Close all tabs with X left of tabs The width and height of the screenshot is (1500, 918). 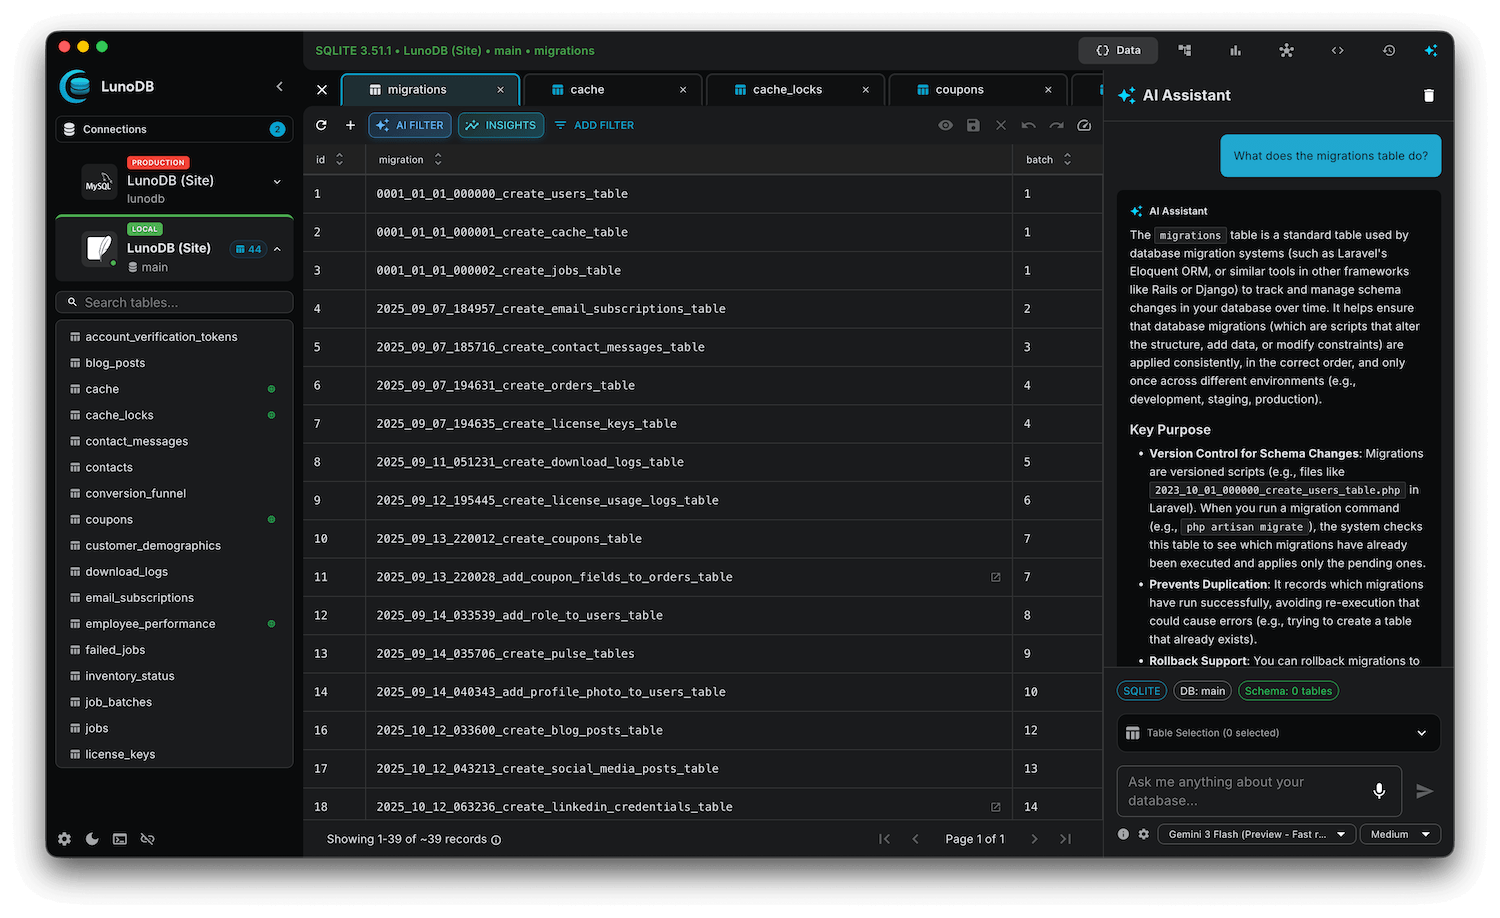tap(322, 90)
